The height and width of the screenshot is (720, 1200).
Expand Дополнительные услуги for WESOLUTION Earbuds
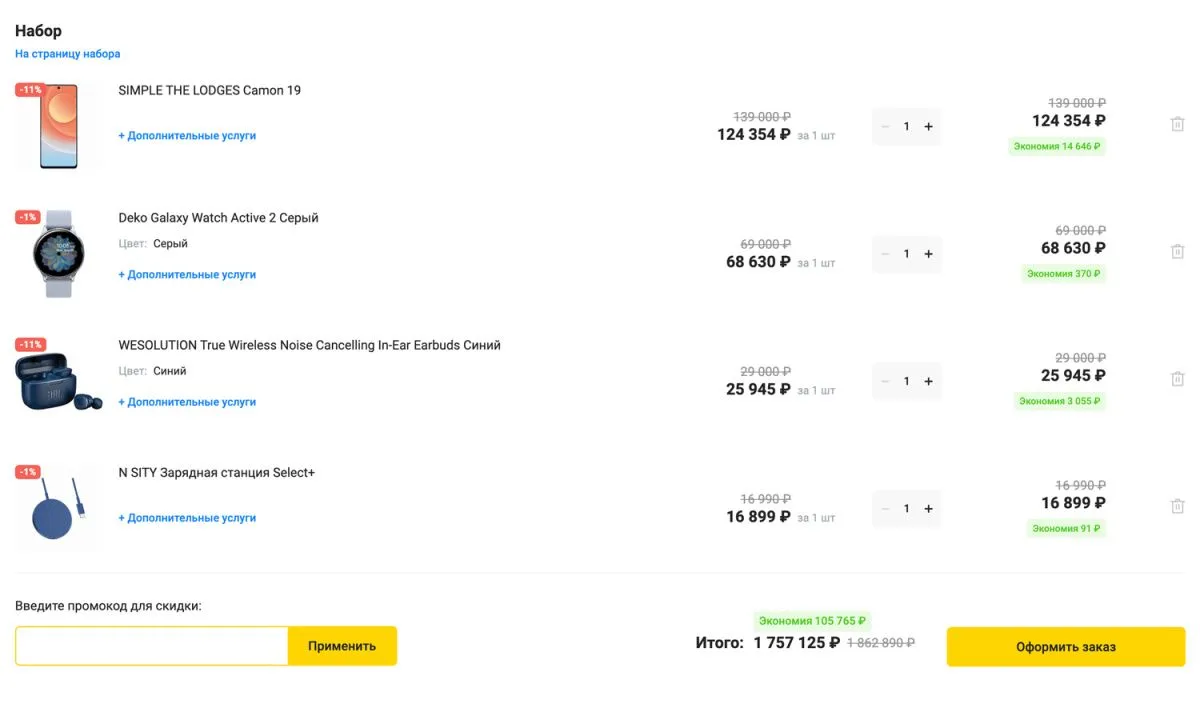click(187, 402)
